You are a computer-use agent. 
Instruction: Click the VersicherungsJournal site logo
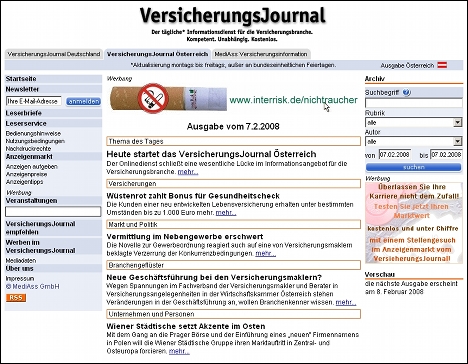pos(232,16)
